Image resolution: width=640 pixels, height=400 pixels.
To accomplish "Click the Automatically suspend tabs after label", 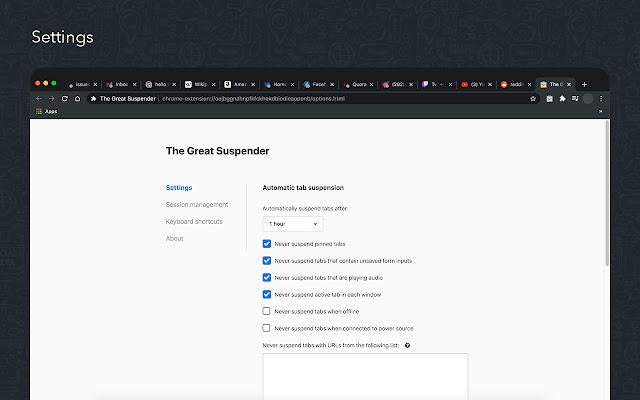I will click(305, 208).
